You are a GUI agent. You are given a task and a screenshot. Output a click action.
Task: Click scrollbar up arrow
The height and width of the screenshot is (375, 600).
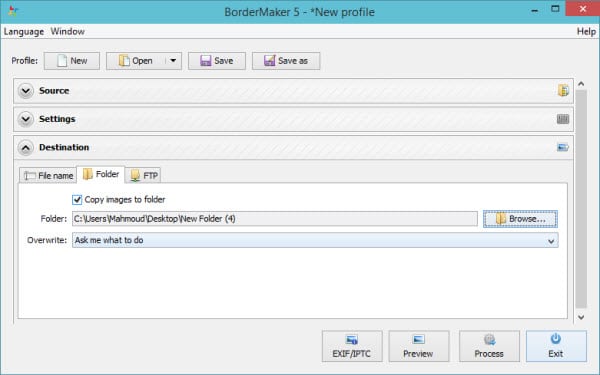581,83
